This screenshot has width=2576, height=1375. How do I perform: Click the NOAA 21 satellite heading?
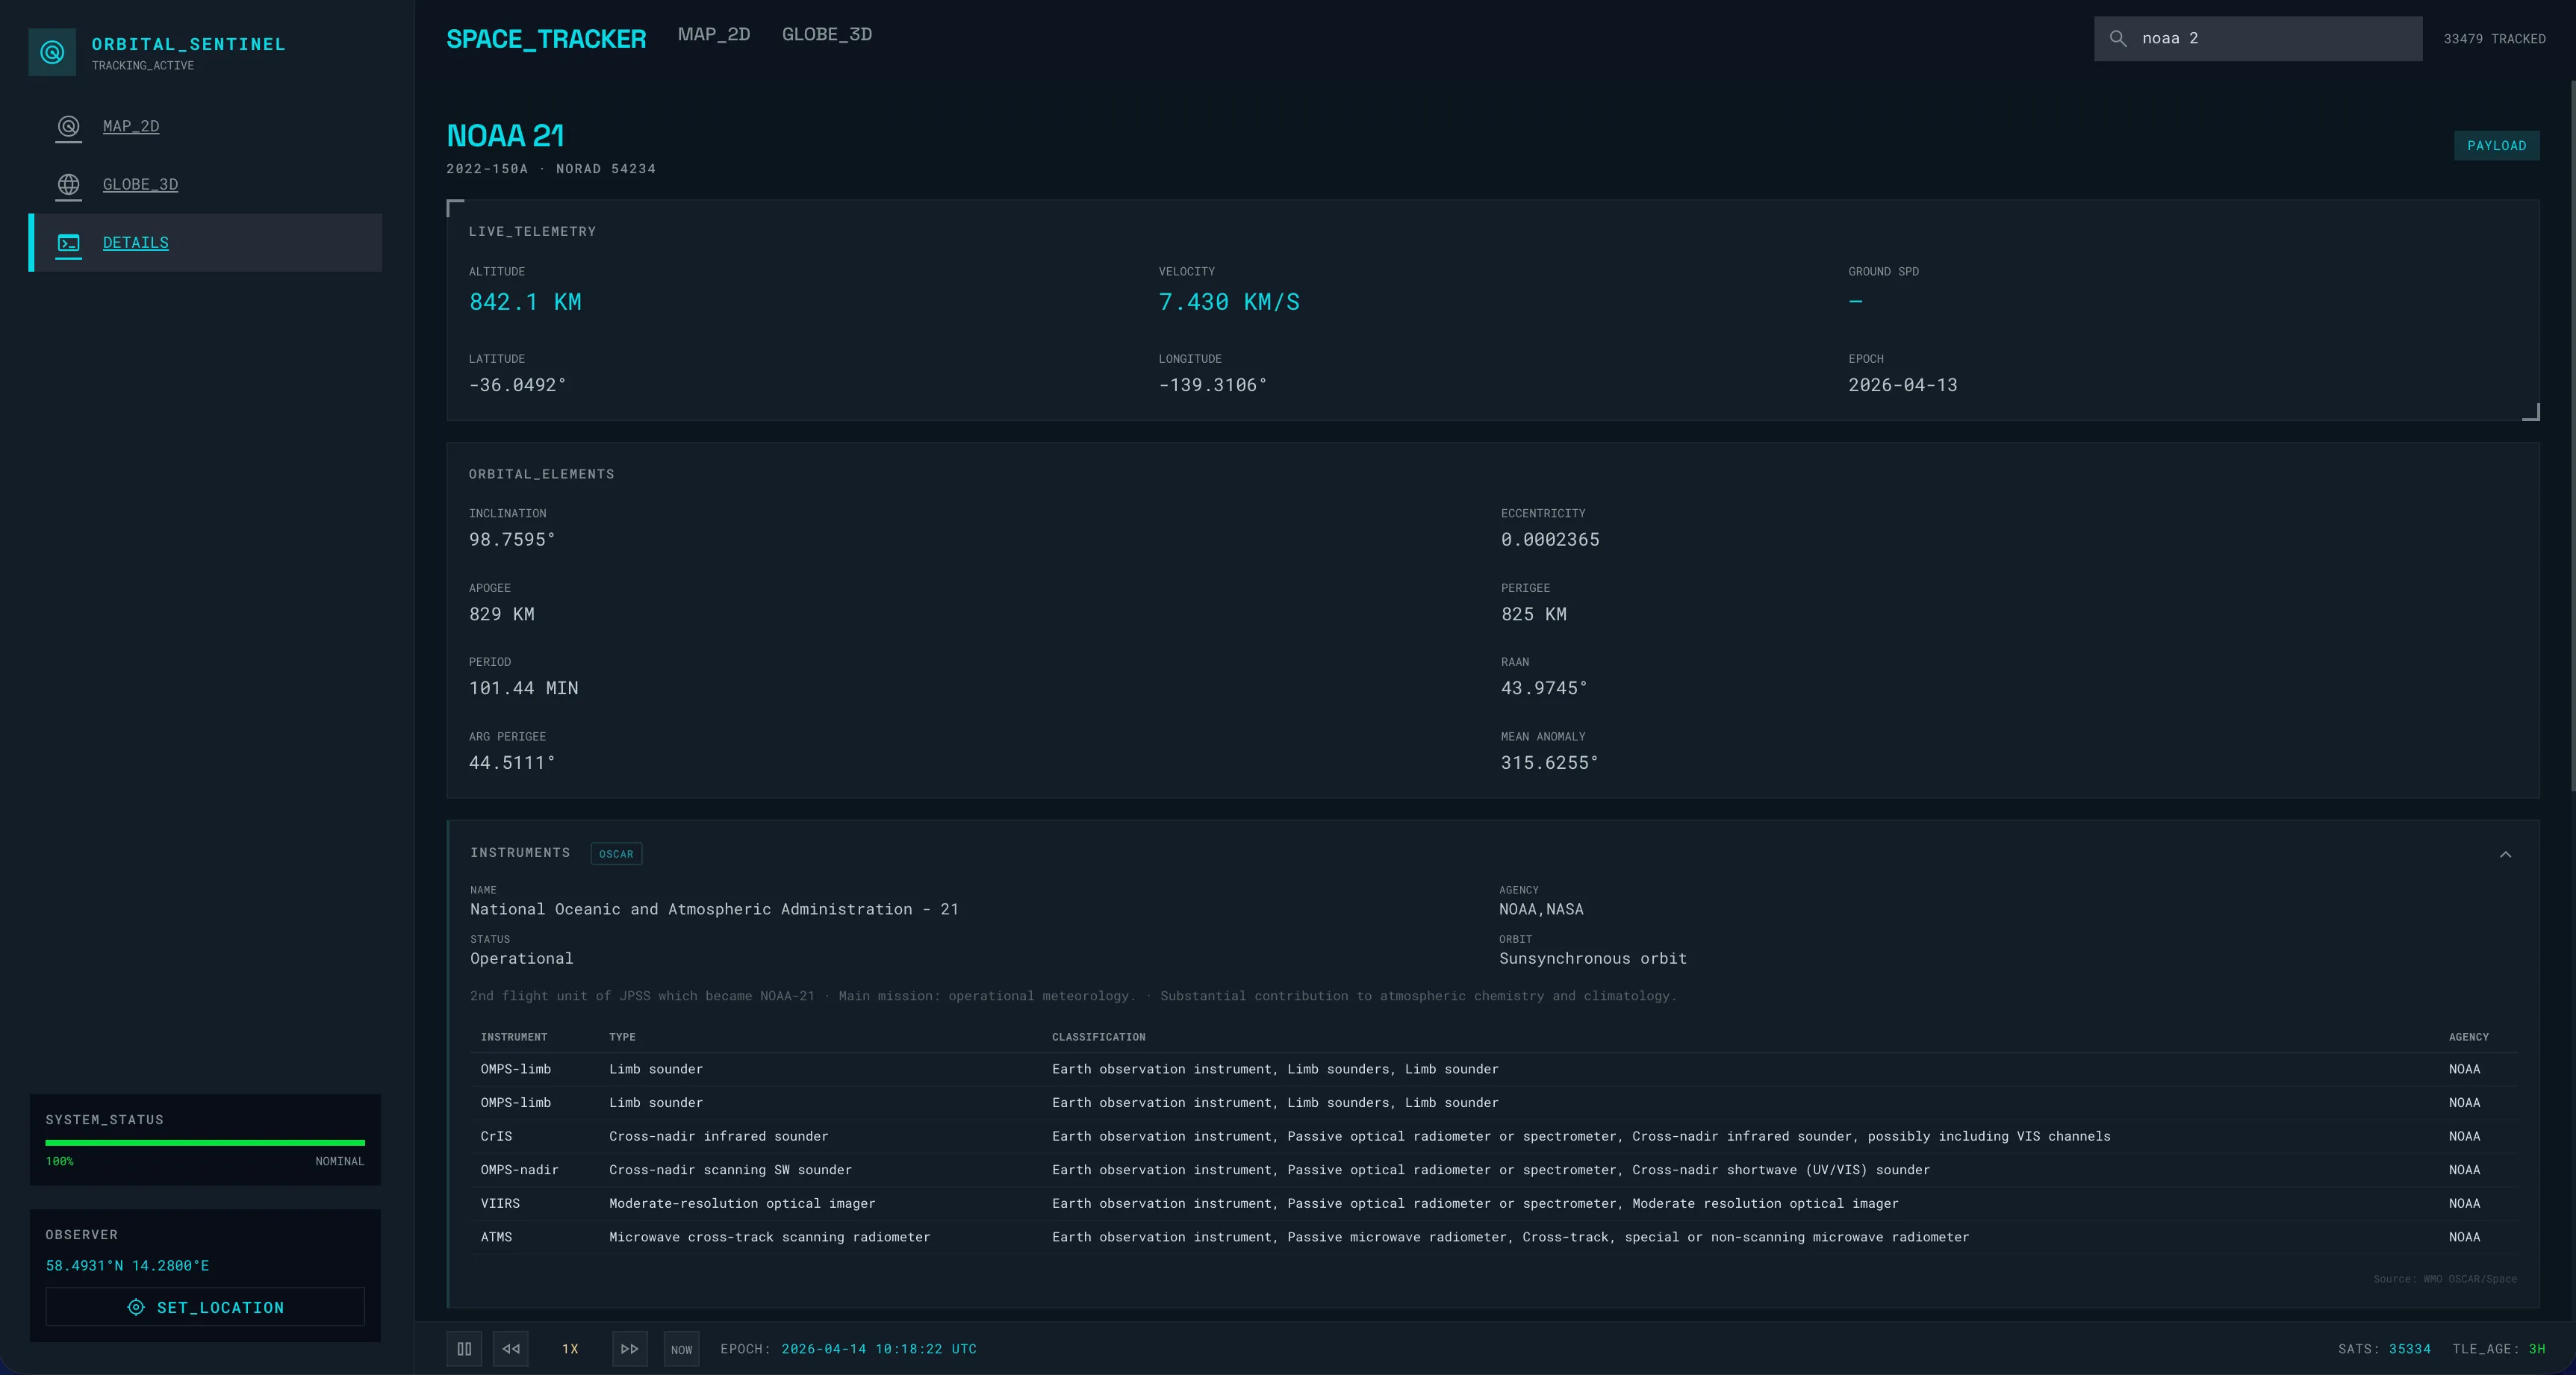click(505, 135)
